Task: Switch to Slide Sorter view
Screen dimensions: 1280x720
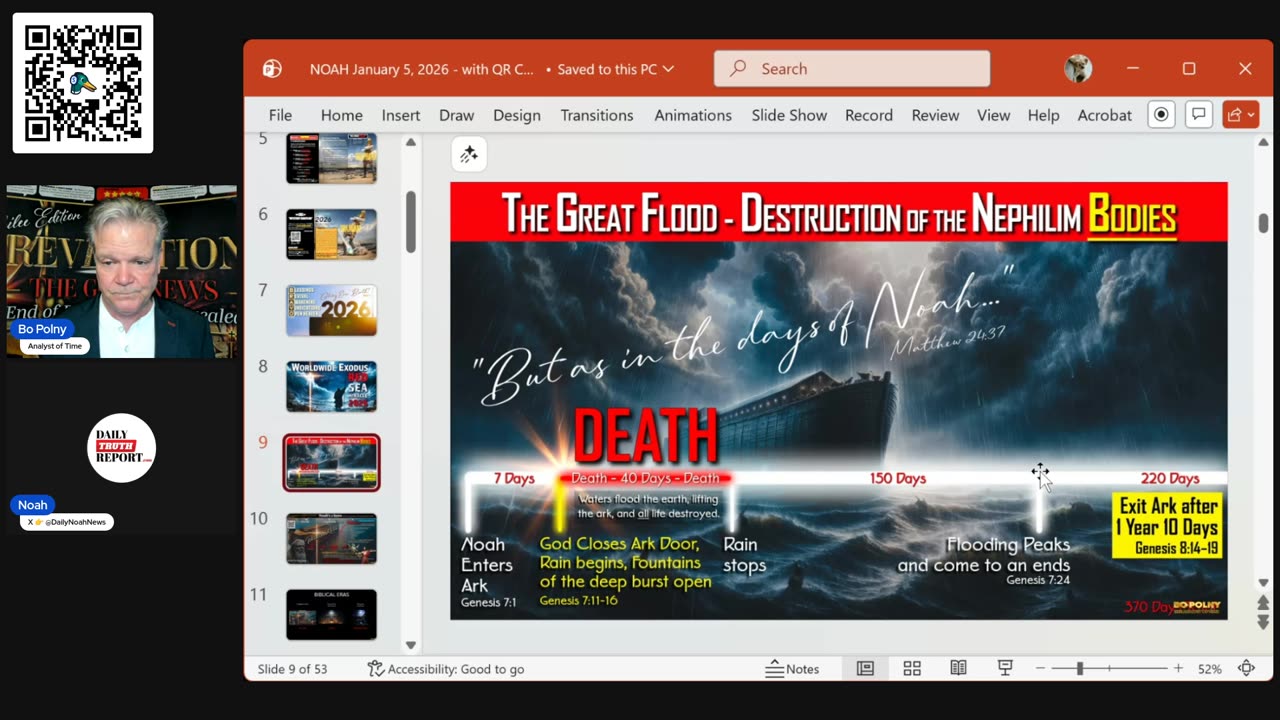Action: click(x=912, y=669)
